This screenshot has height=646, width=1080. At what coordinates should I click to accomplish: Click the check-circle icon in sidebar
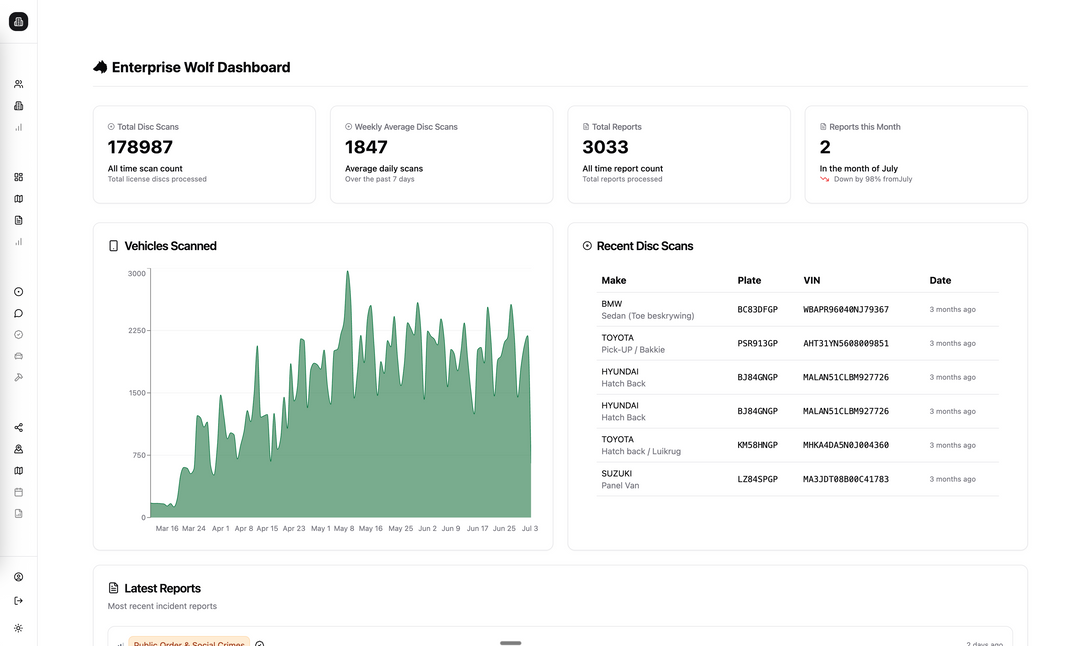[x=18, y=335]
